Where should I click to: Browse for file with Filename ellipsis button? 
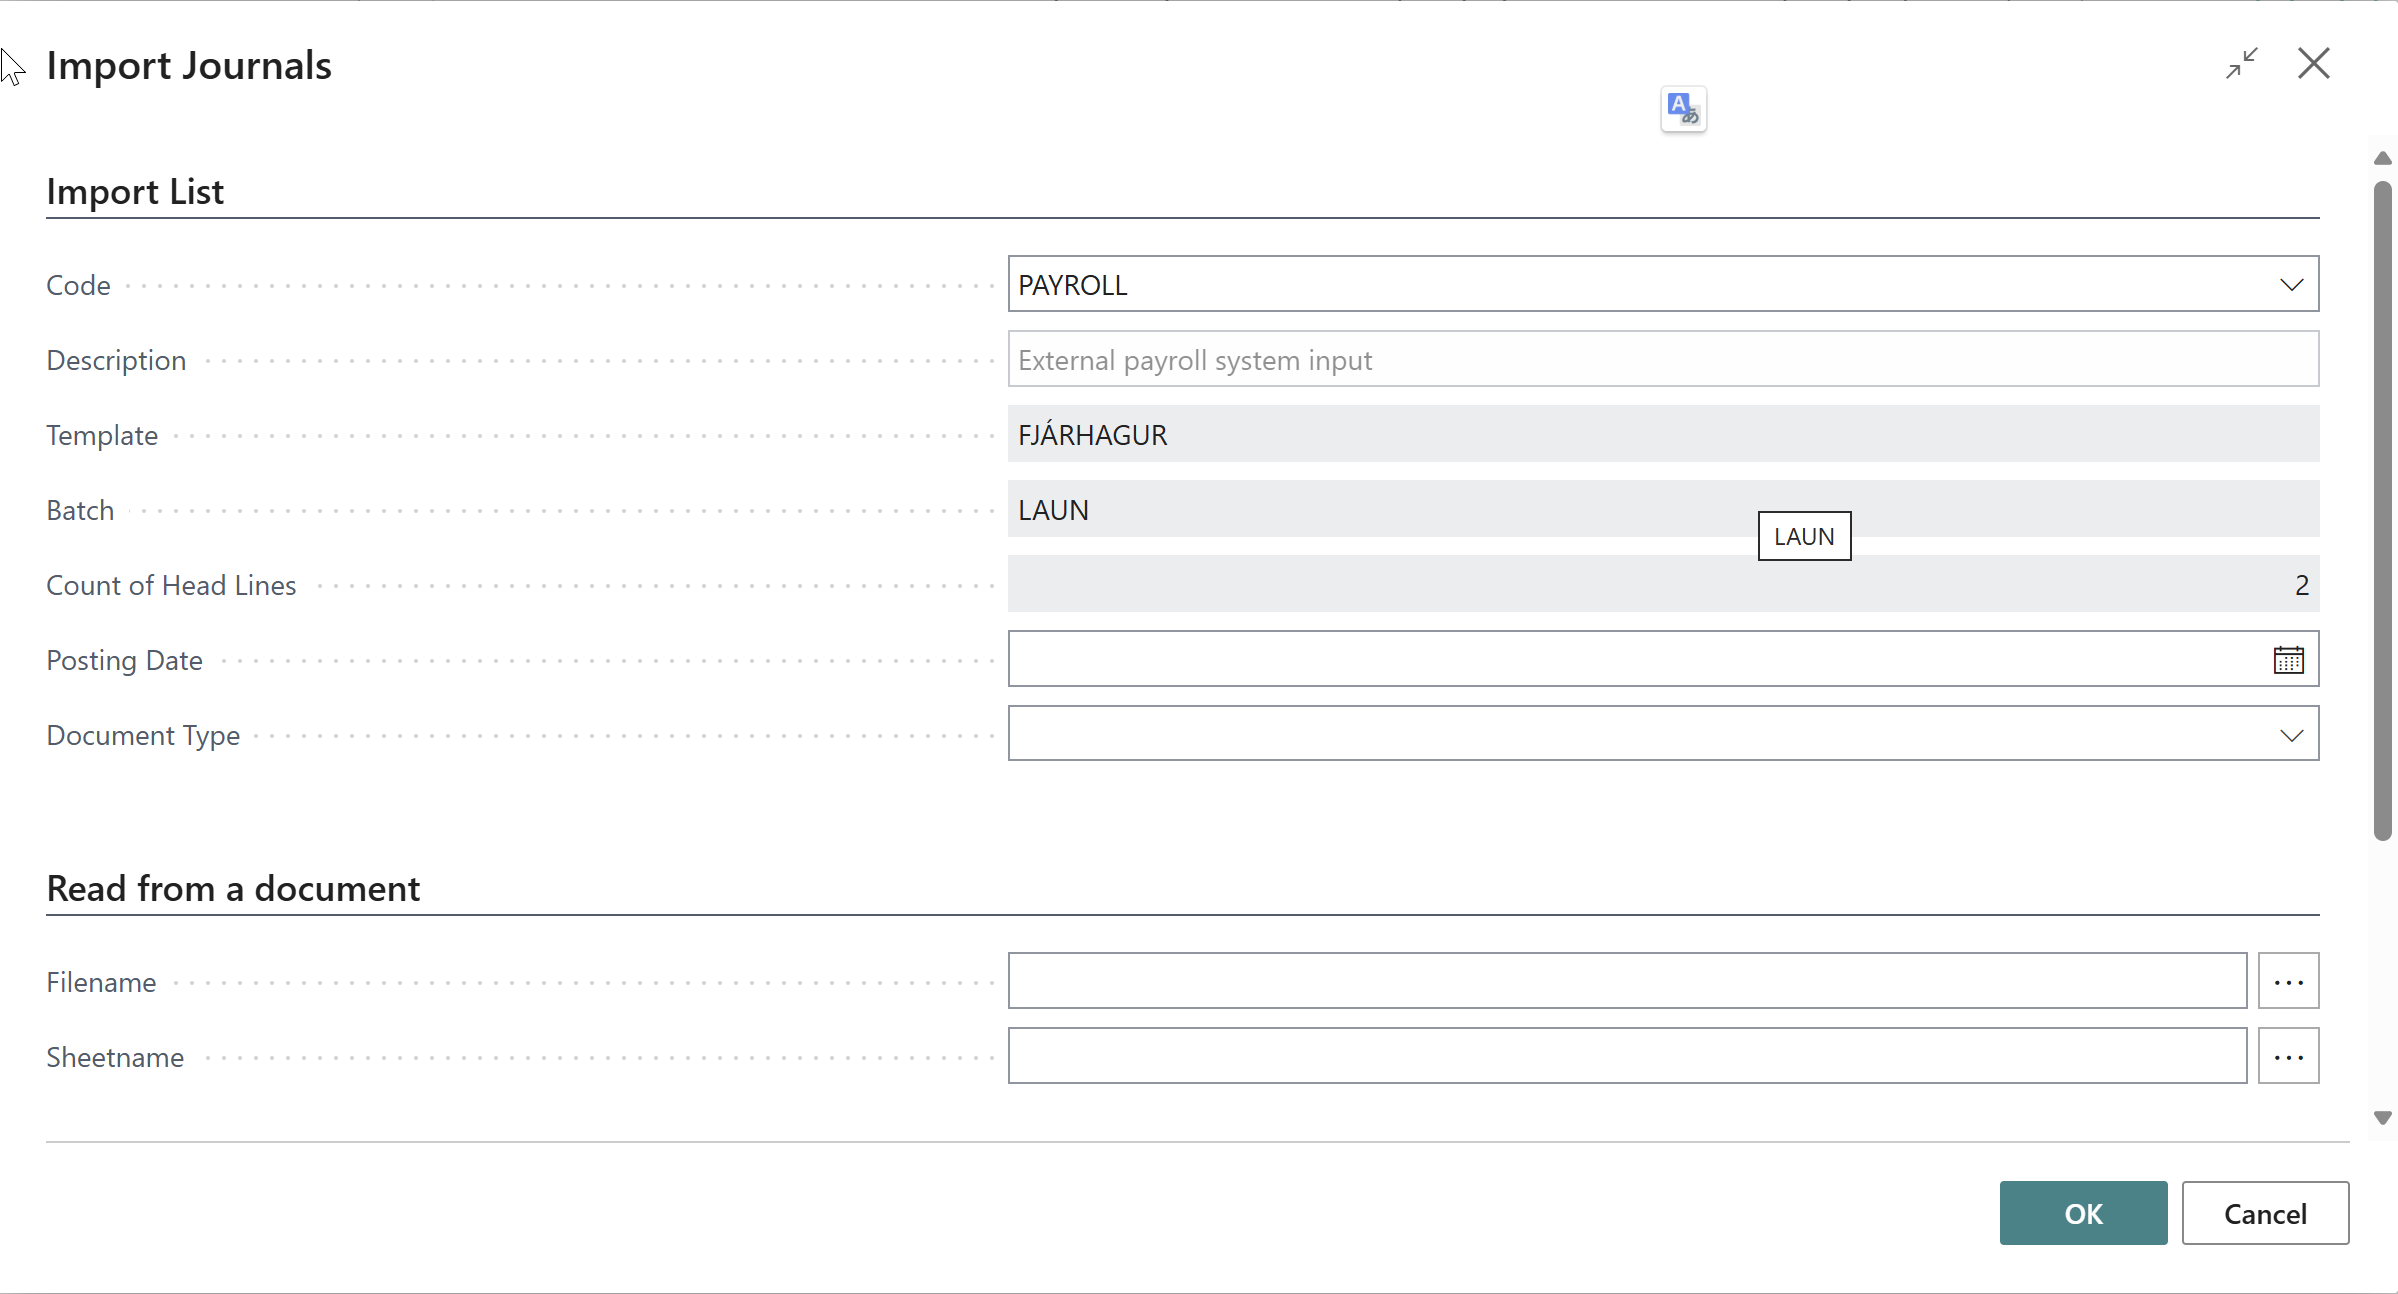[2288, 981]
